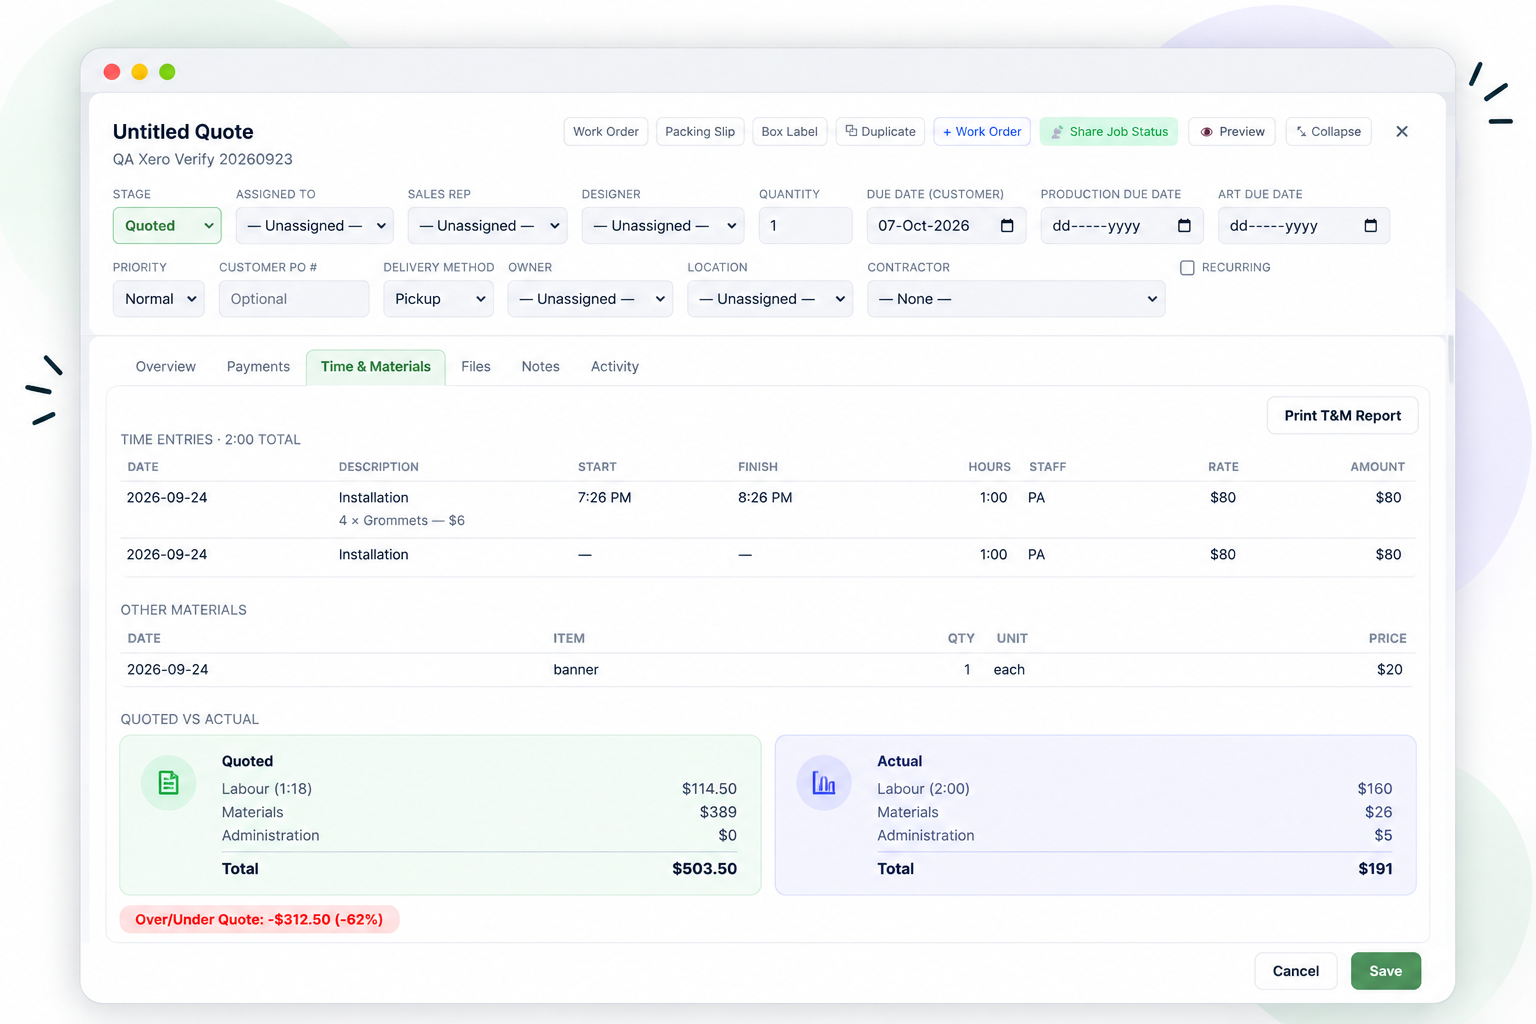
Task: Click the Packing Slip button
Action: pos(700,132)
